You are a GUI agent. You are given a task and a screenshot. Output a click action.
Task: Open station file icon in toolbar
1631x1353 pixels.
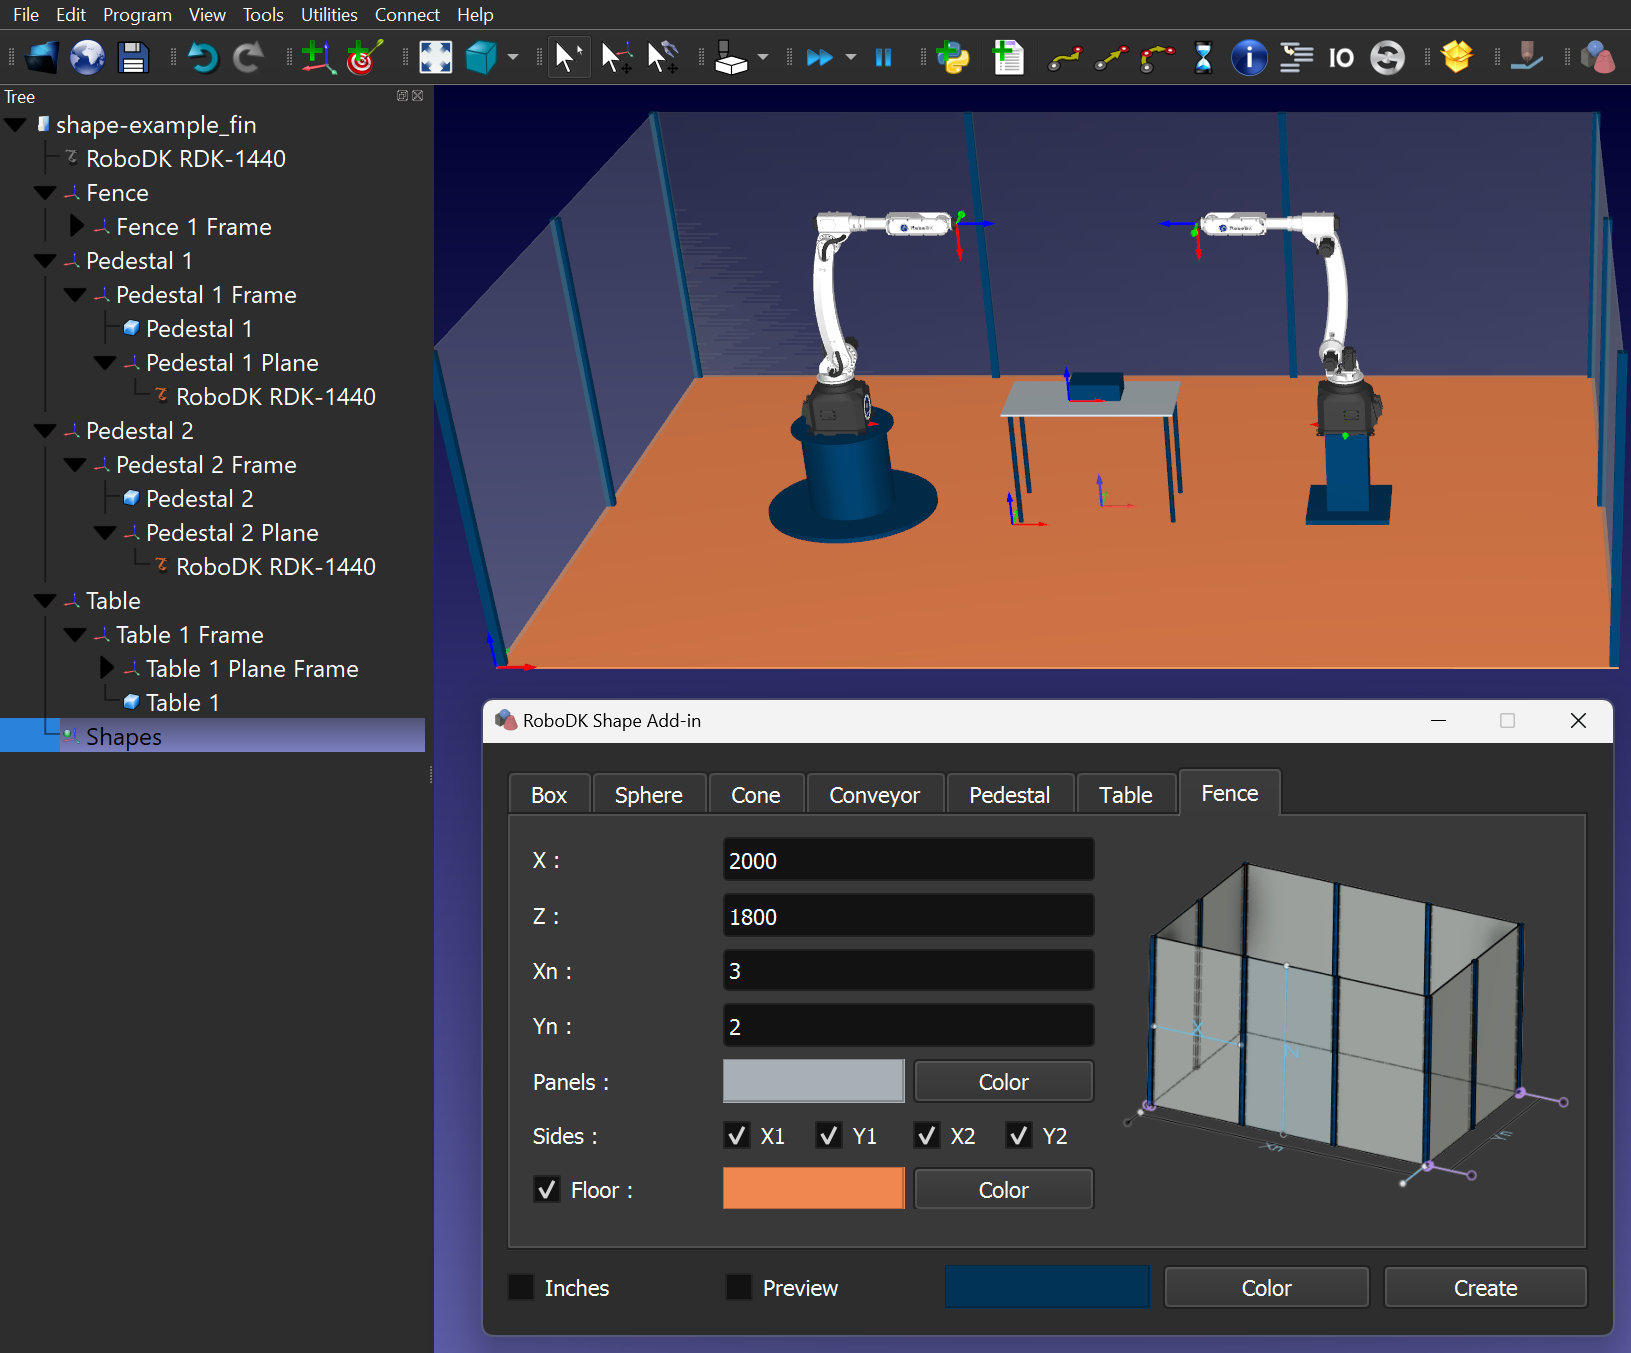tap(41, 57)
